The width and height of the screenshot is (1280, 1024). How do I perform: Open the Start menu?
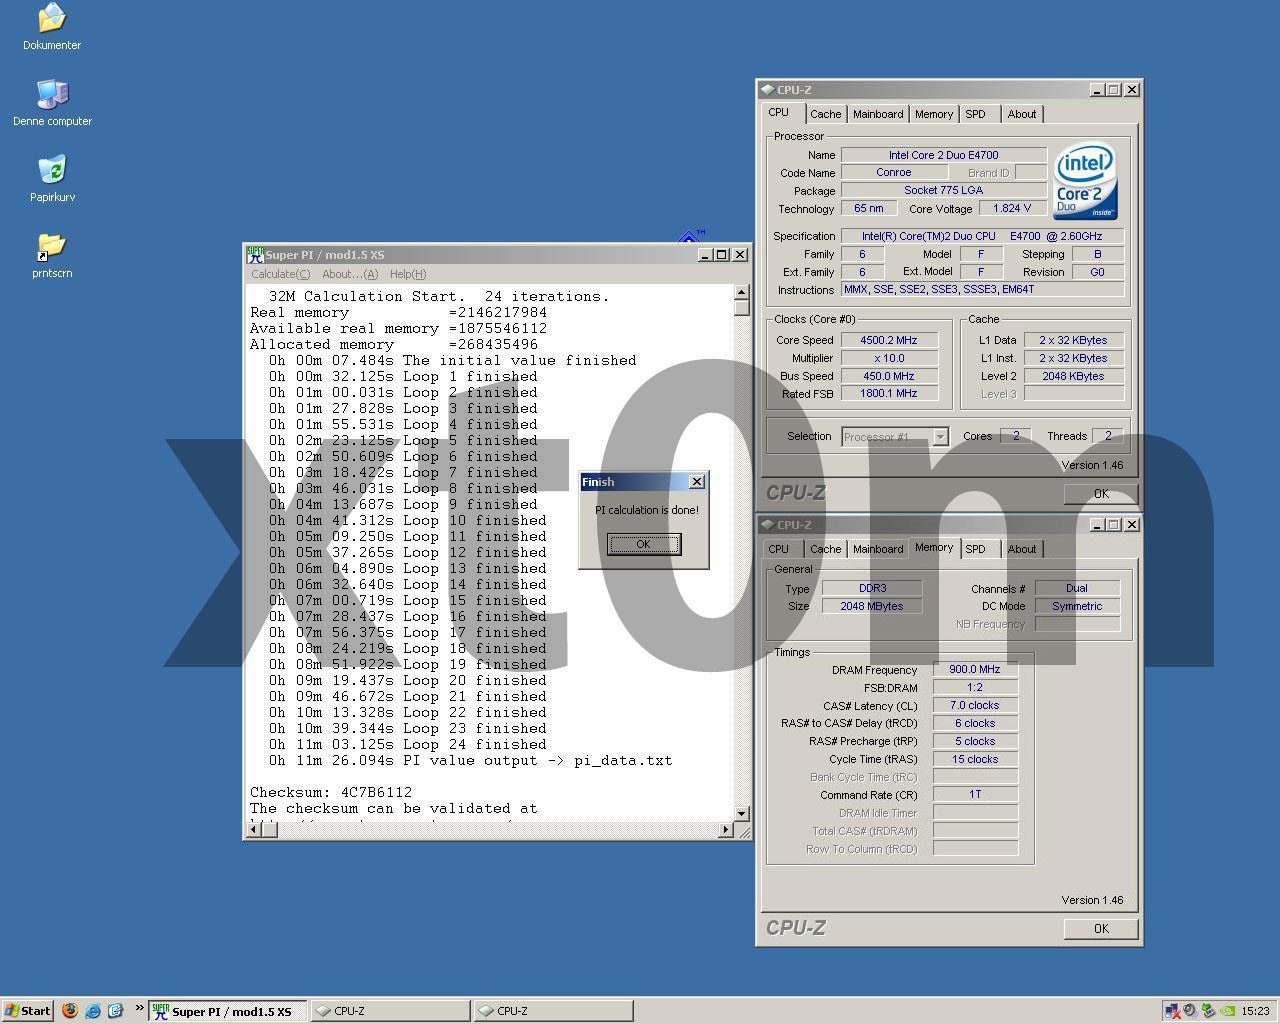click(27, 1010)
